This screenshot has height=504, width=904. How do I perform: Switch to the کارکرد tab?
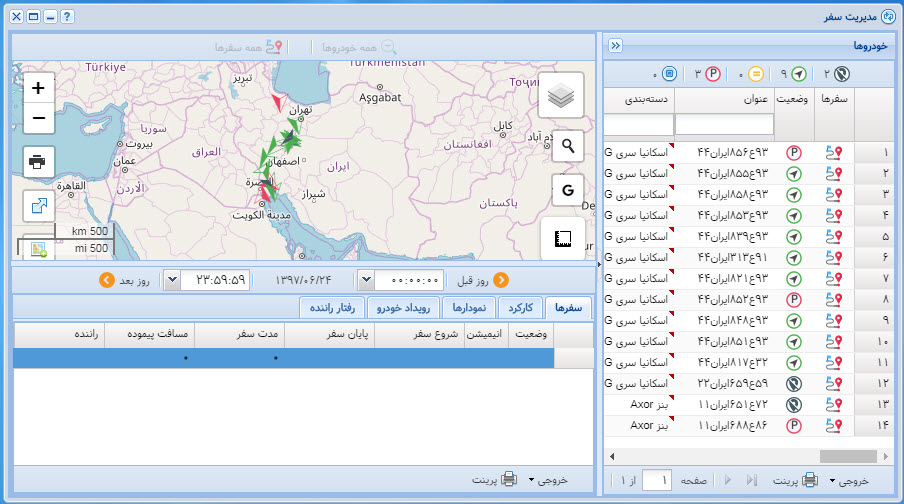point(519,308)
